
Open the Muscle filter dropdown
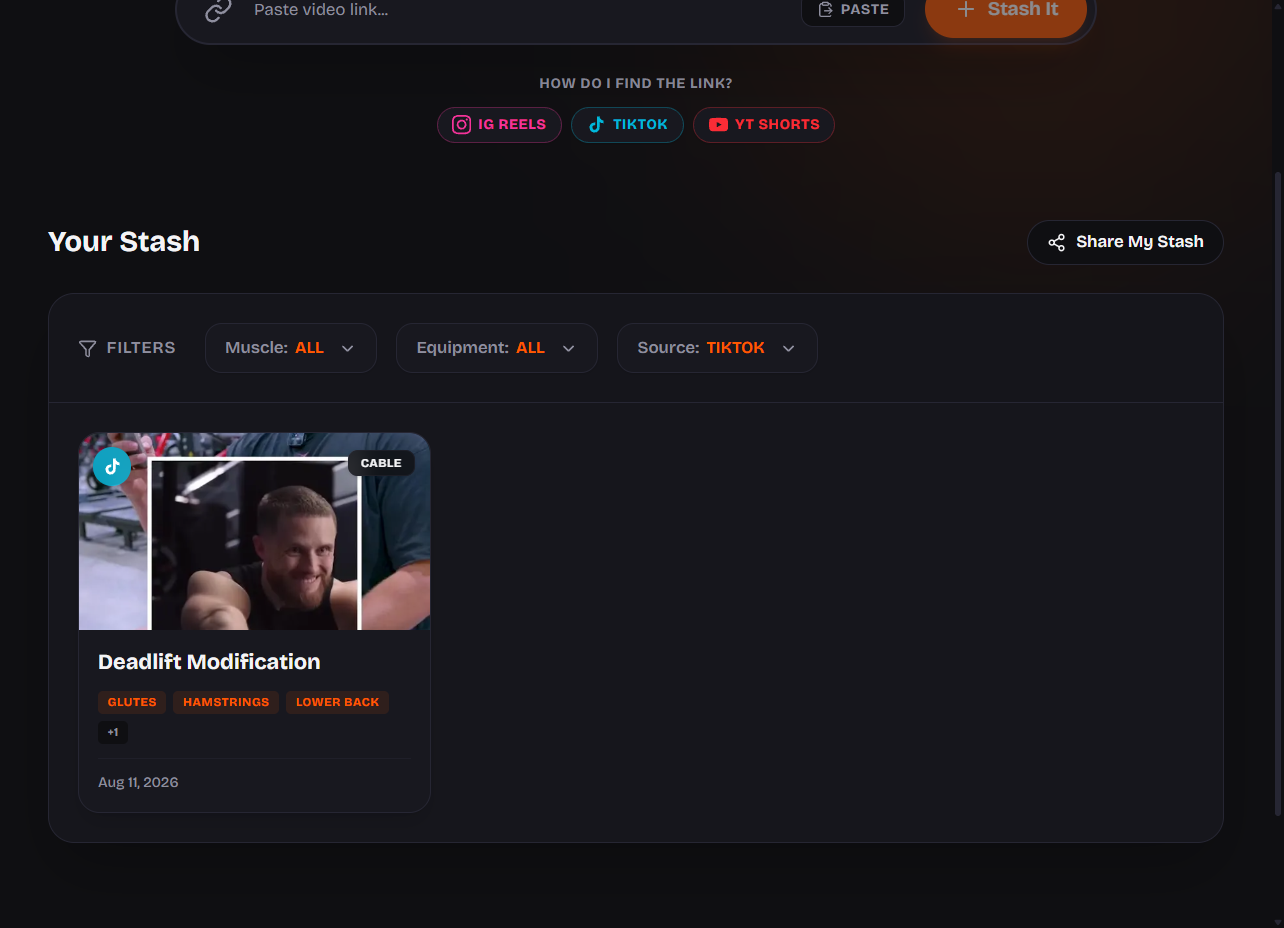point(291,348)
